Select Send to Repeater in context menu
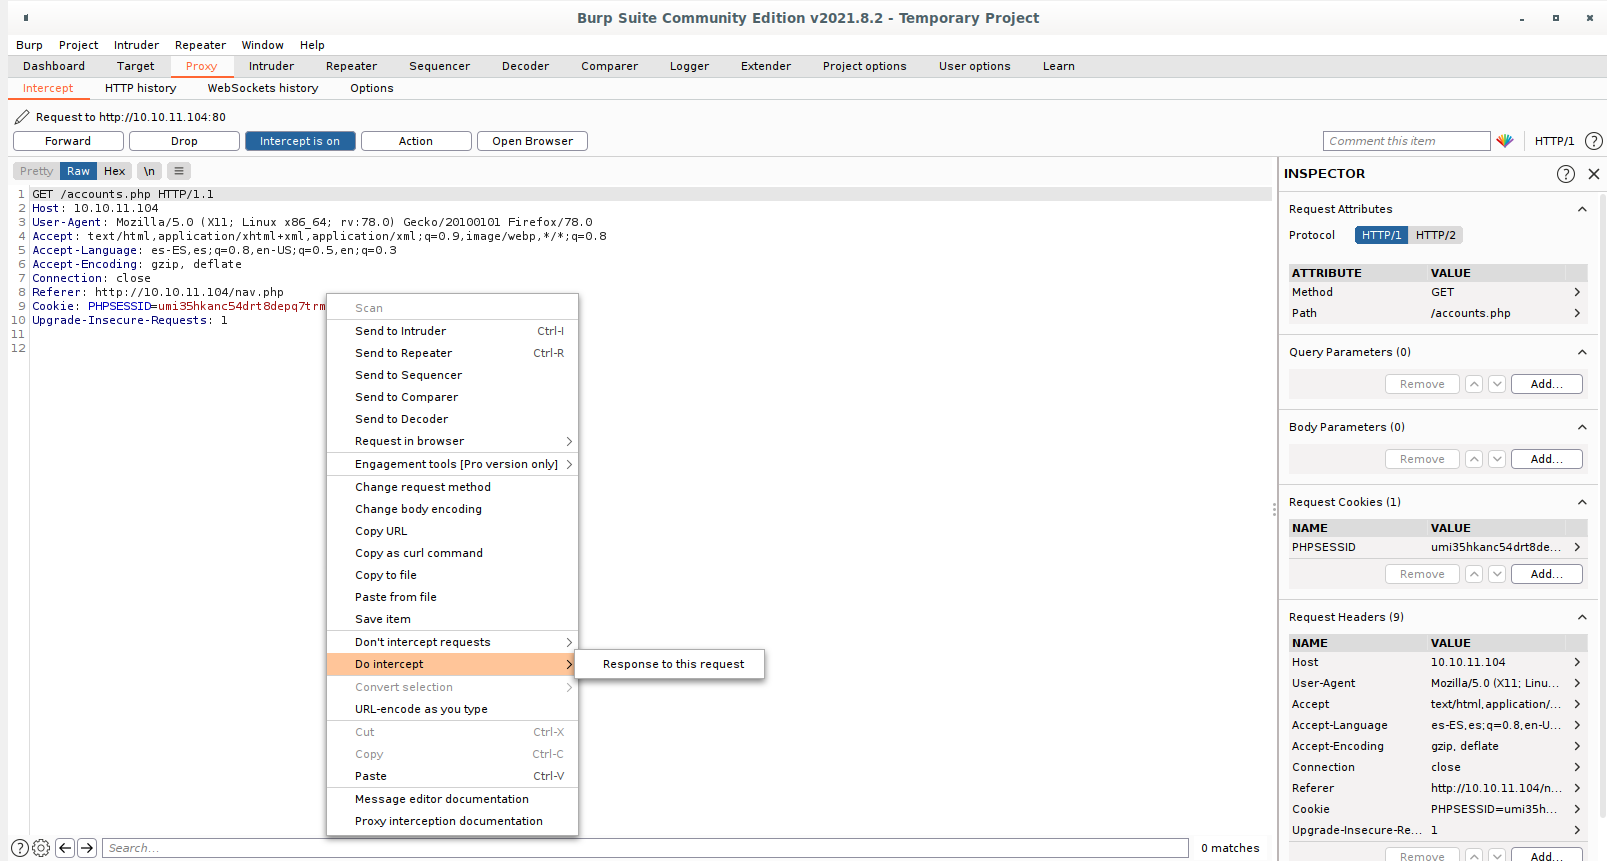Screen dimensions: 1607x861 [404, 353]
